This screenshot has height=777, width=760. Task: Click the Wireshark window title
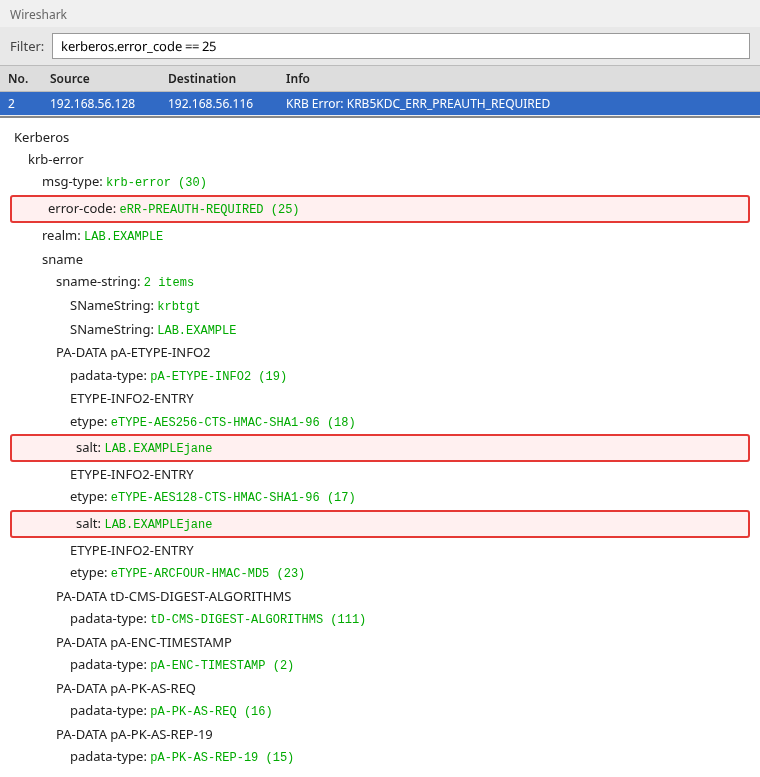click(x=38, y=14)
